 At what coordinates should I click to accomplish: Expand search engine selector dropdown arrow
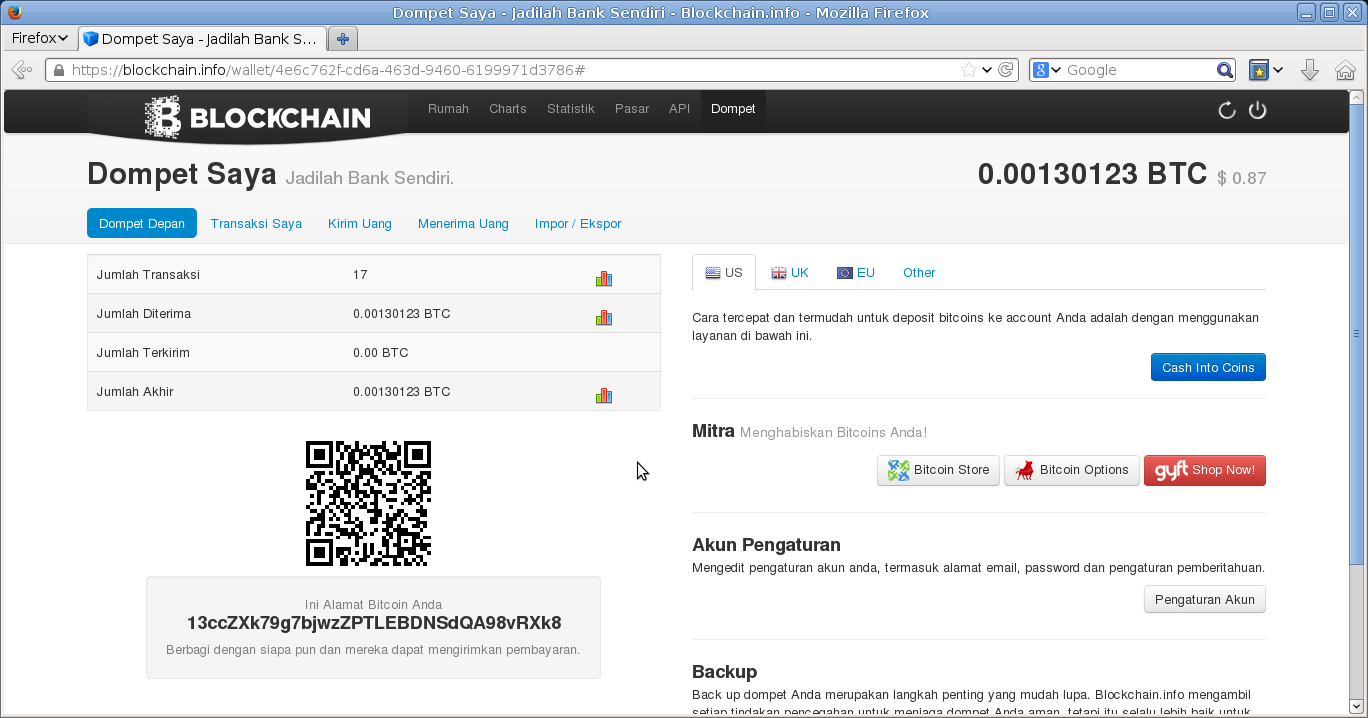coord(1056,70)
